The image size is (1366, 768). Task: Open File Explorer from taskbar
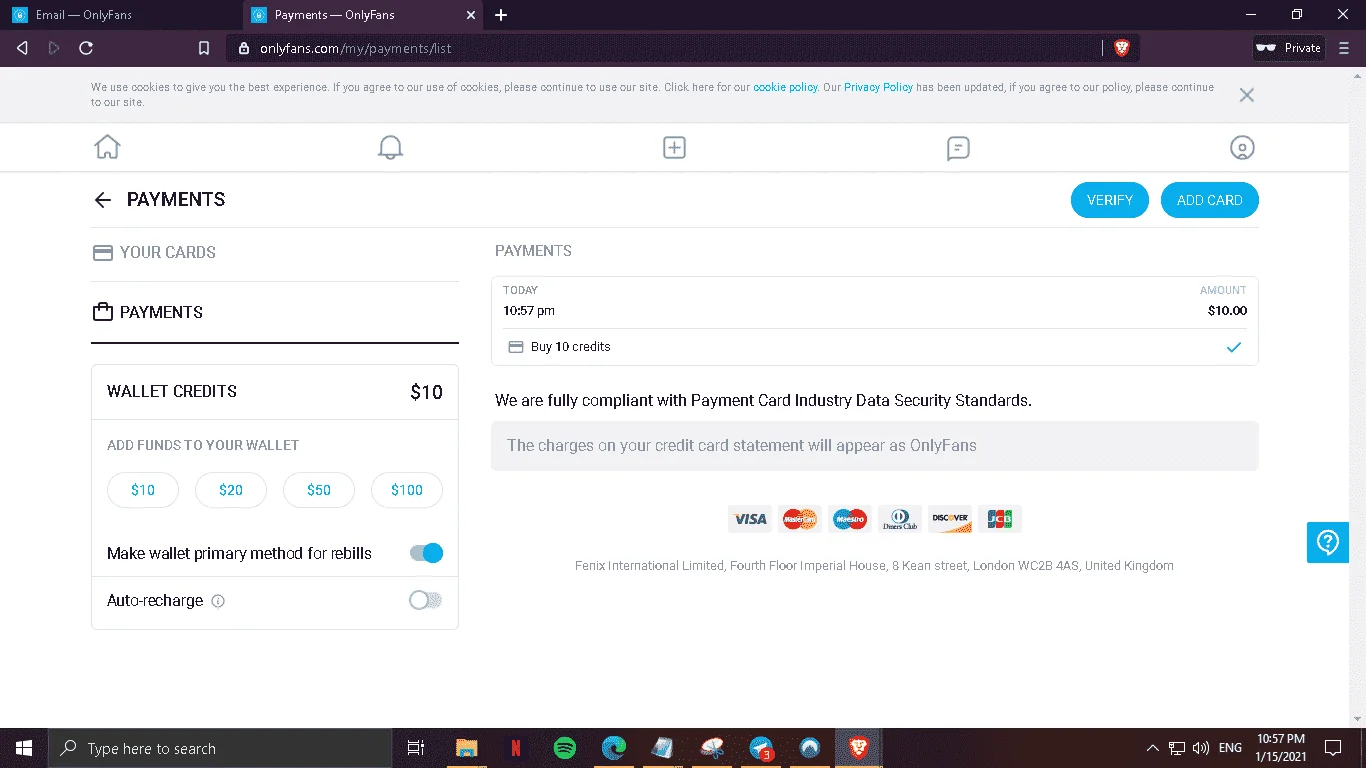[467, 748]
